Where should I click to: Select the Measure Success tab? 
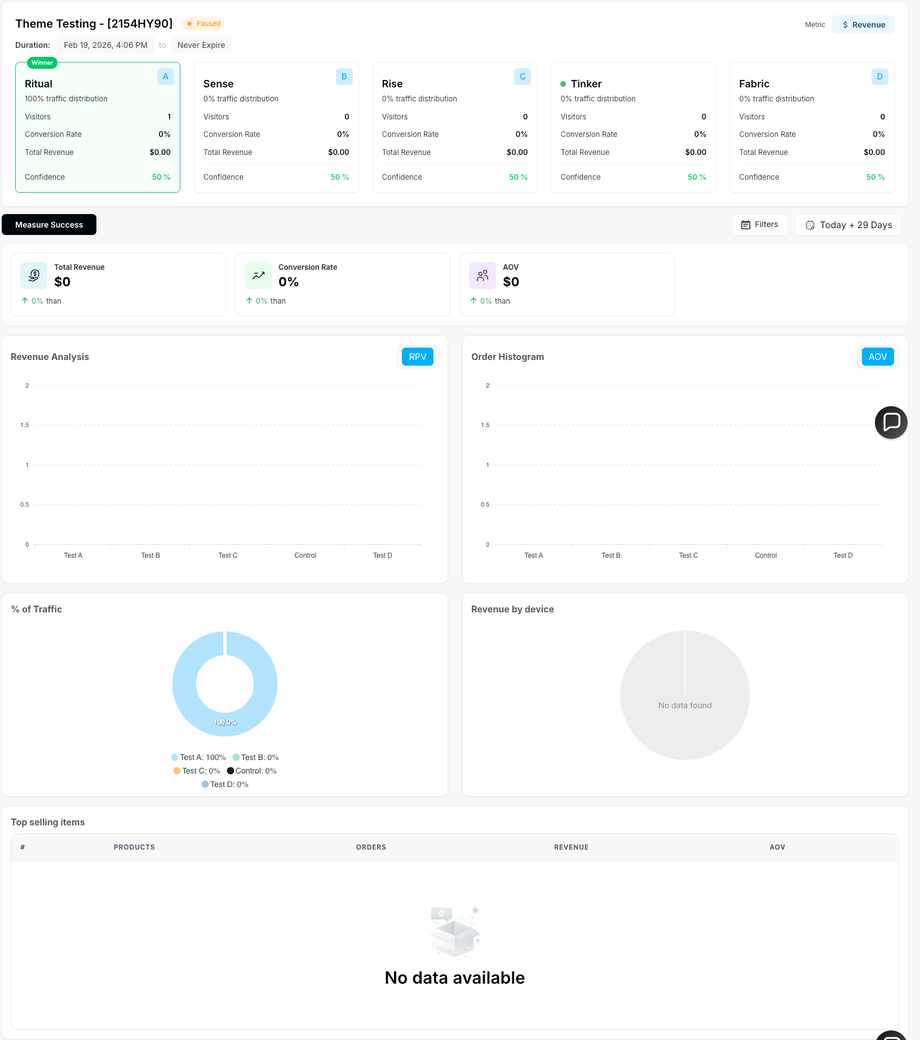pyautogui.click(x=49, y=225)
